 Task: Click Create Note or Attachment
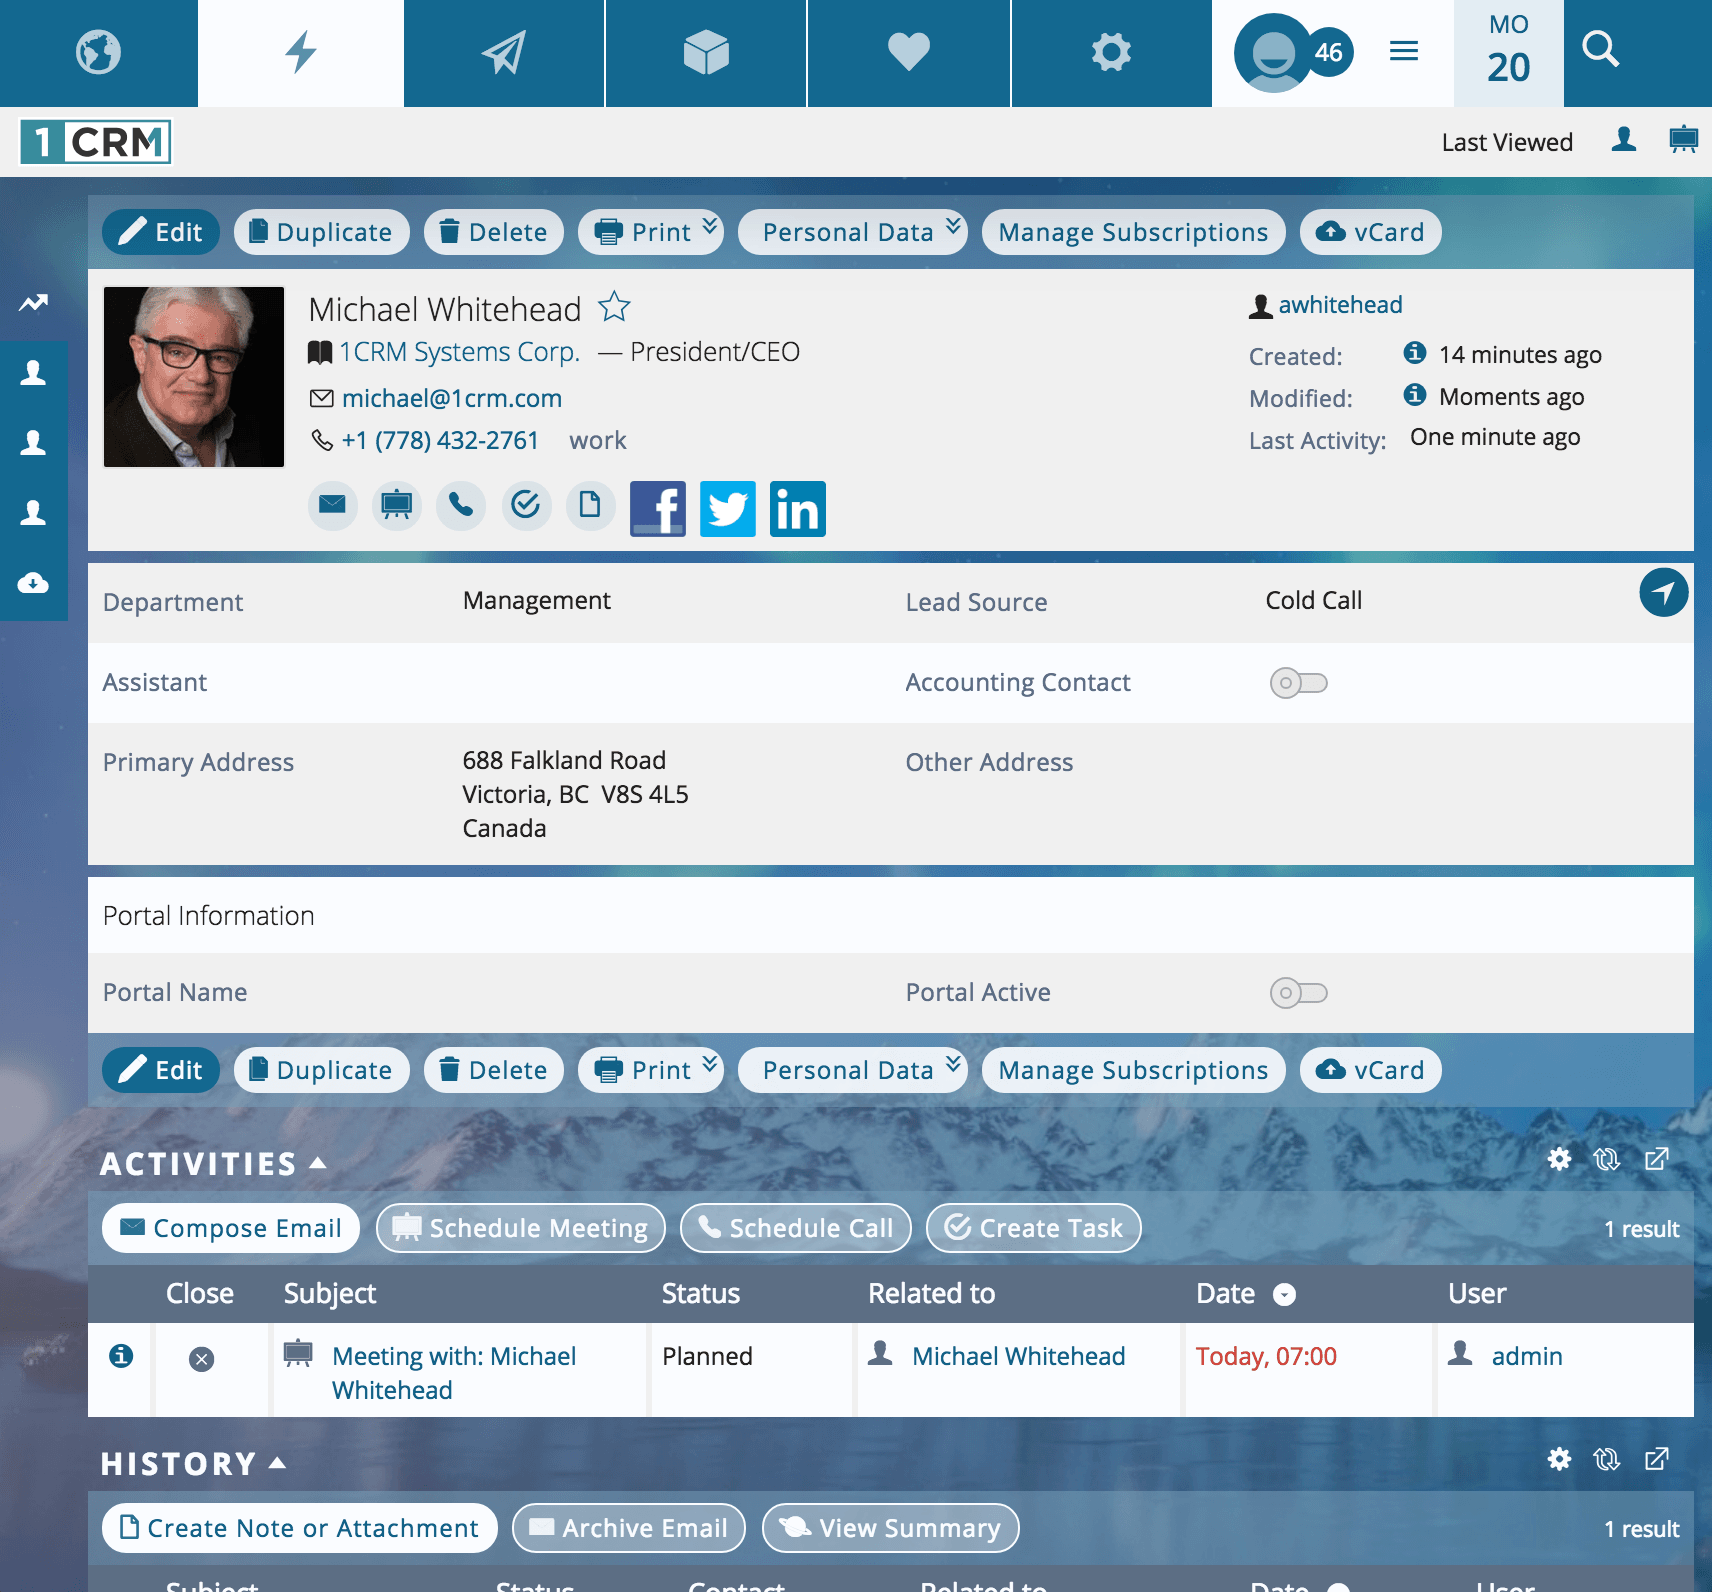coord(300,1528)
